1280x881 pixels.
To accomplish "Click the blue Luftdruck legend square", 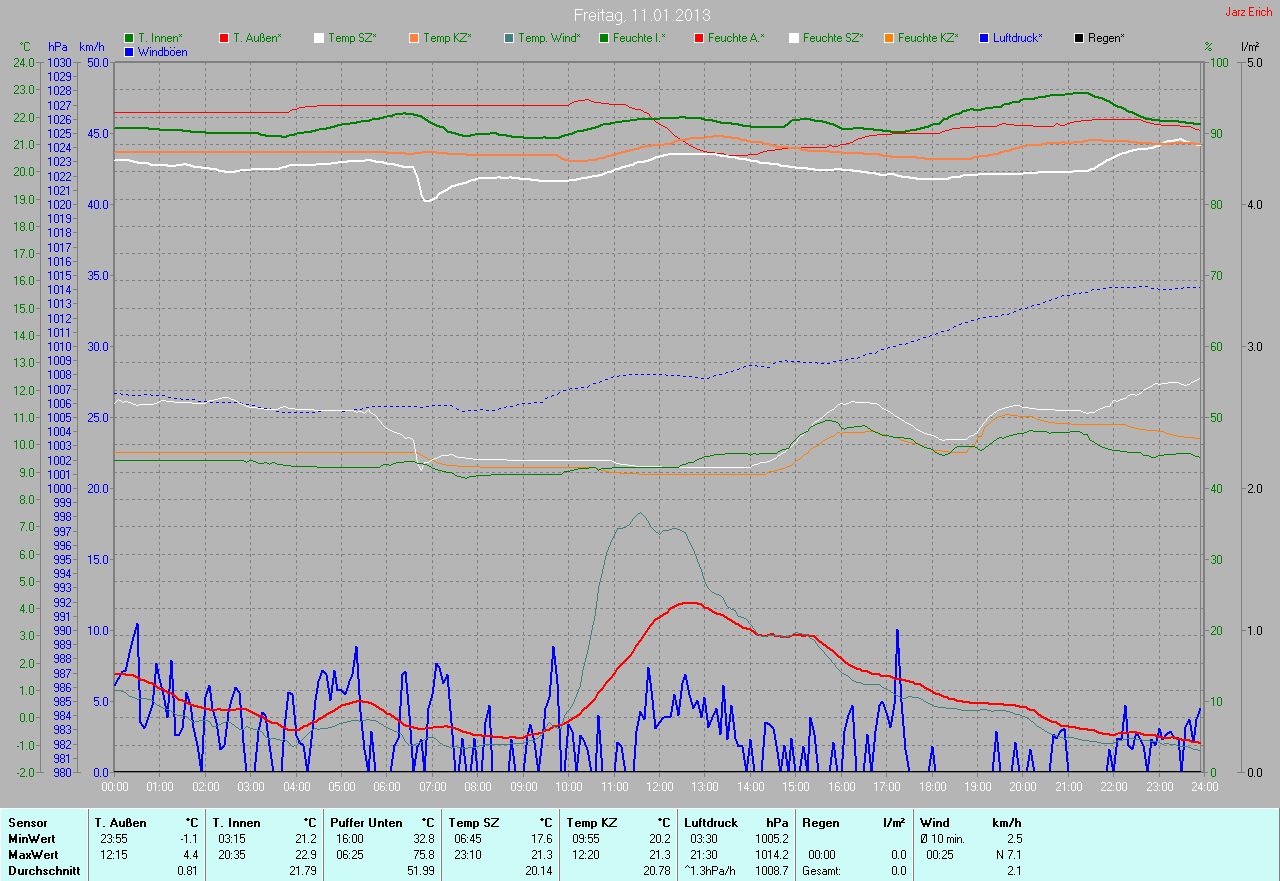I will 984,38.
